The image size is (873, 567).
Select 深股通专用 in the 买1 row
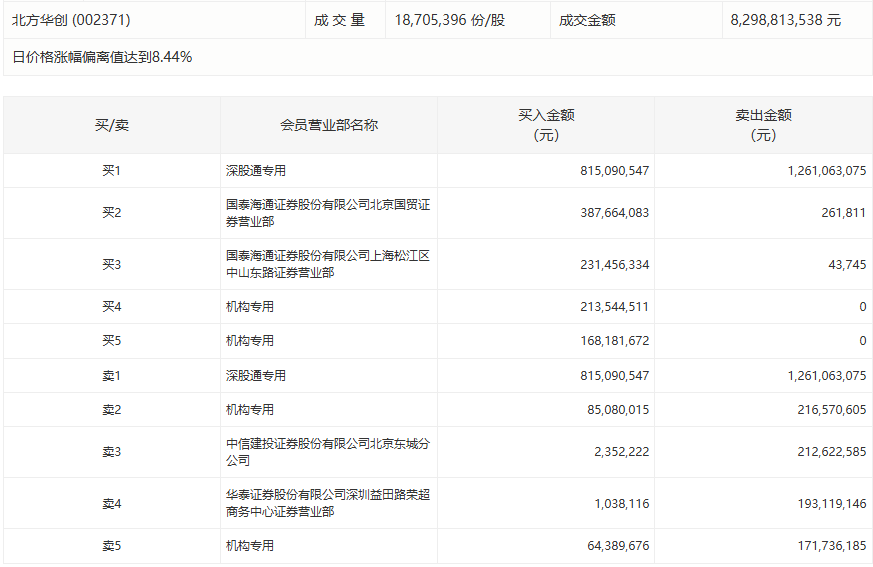(x=256, y=170)
